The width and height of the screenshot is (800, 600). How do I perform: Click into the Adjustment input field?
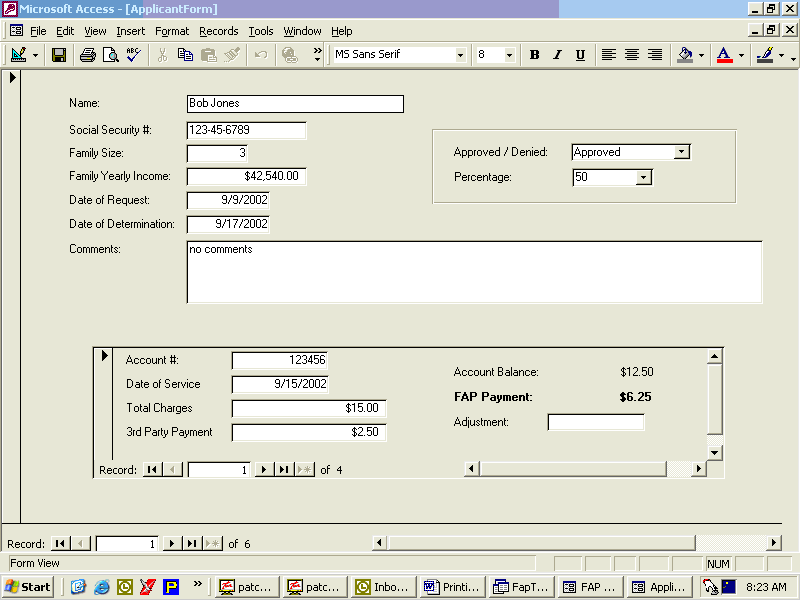point(595,422)
